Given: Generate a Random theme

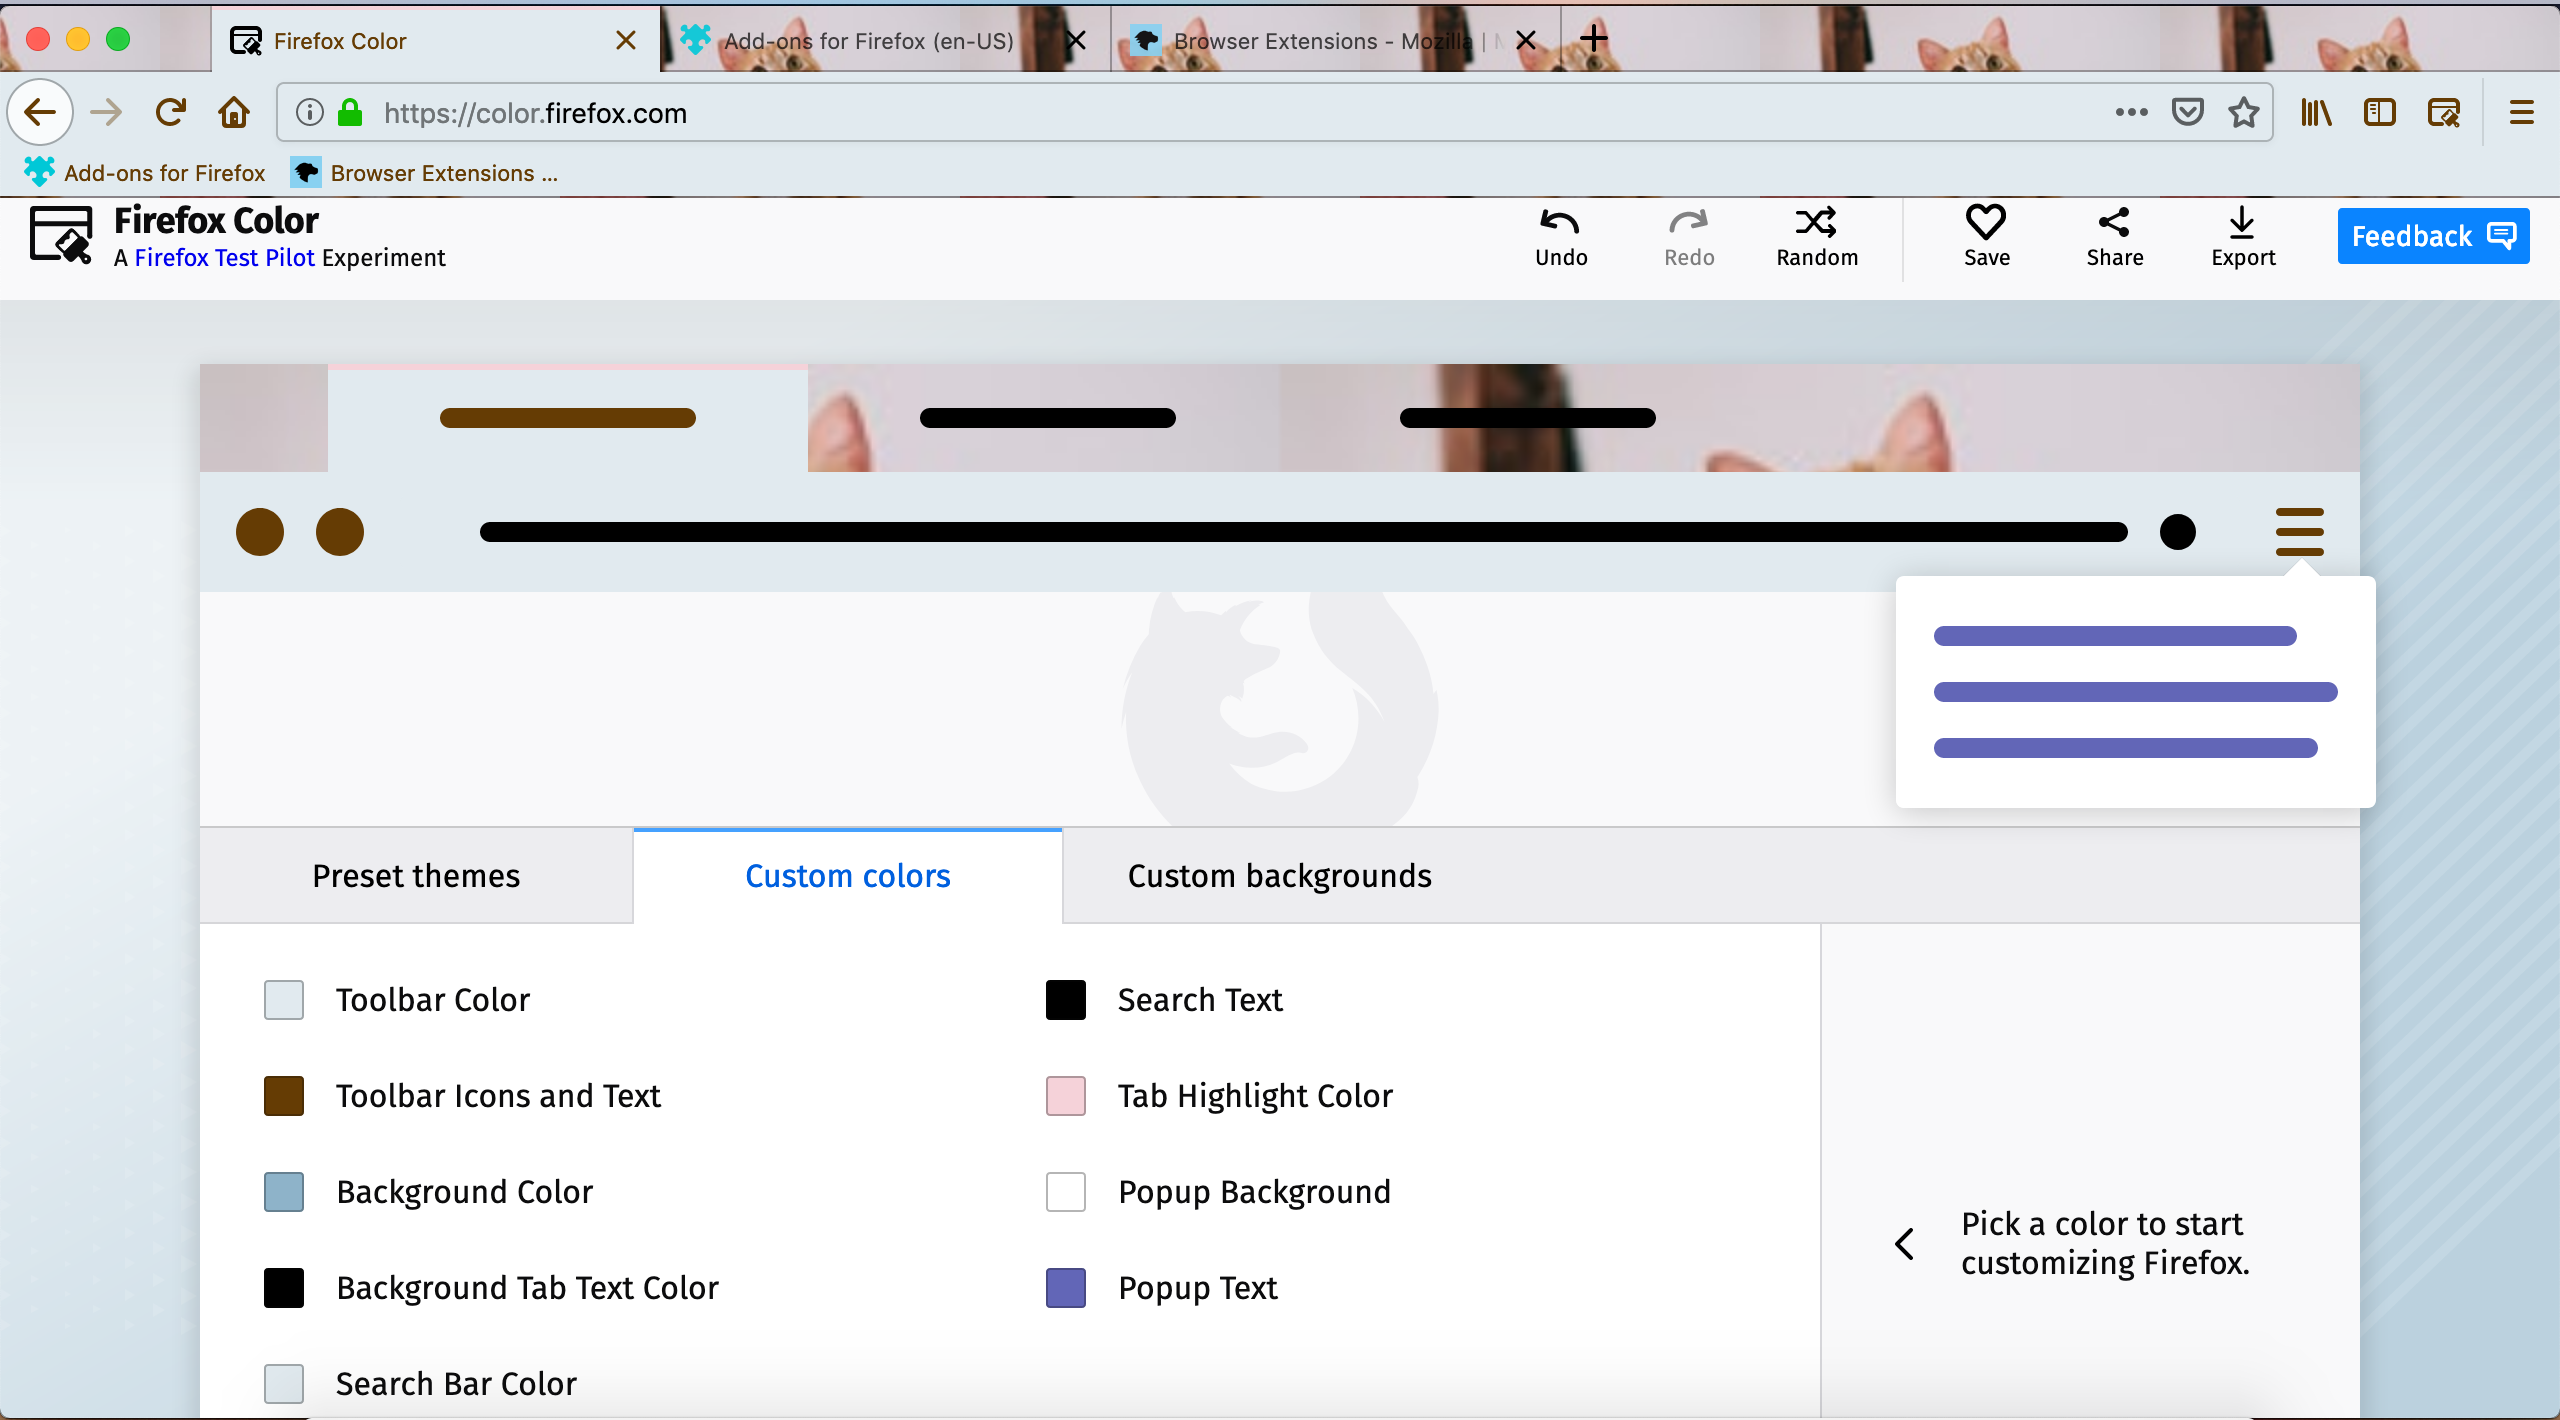Looking at the screenshot, I should click(1817, 237).
